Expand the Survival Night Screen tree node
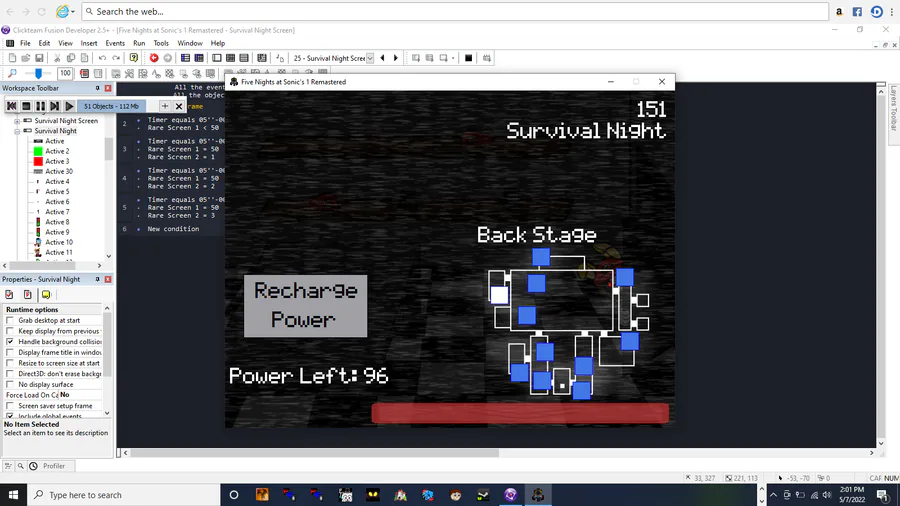 coord(17,121)
